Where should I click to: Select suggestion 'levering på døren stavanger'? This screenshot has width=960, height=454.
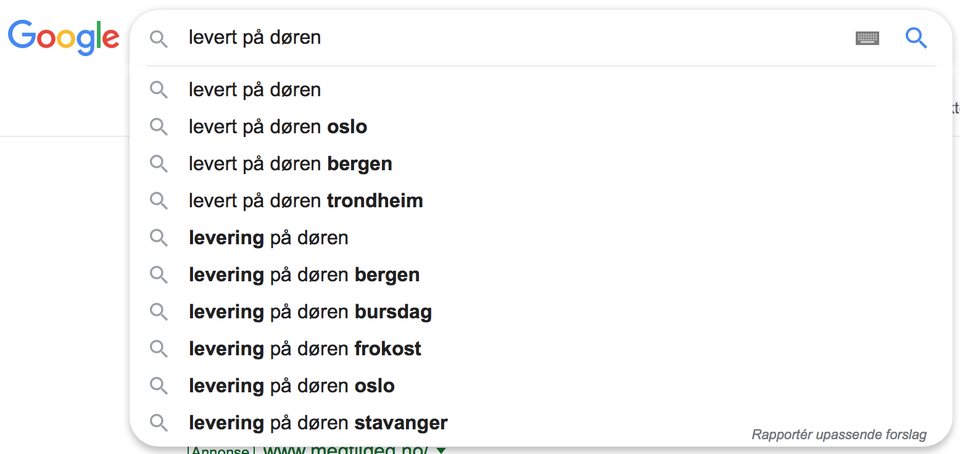click(318, 423)
